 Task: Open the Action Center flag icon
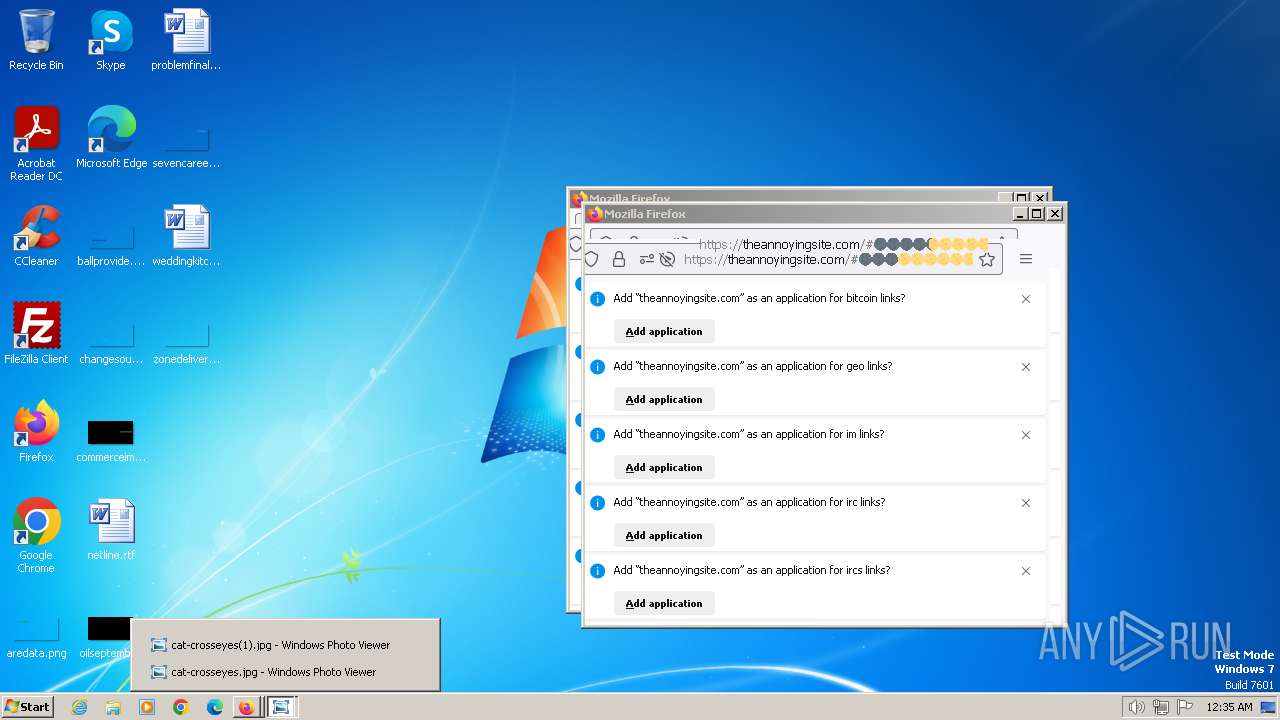(x=1185, y=707)
